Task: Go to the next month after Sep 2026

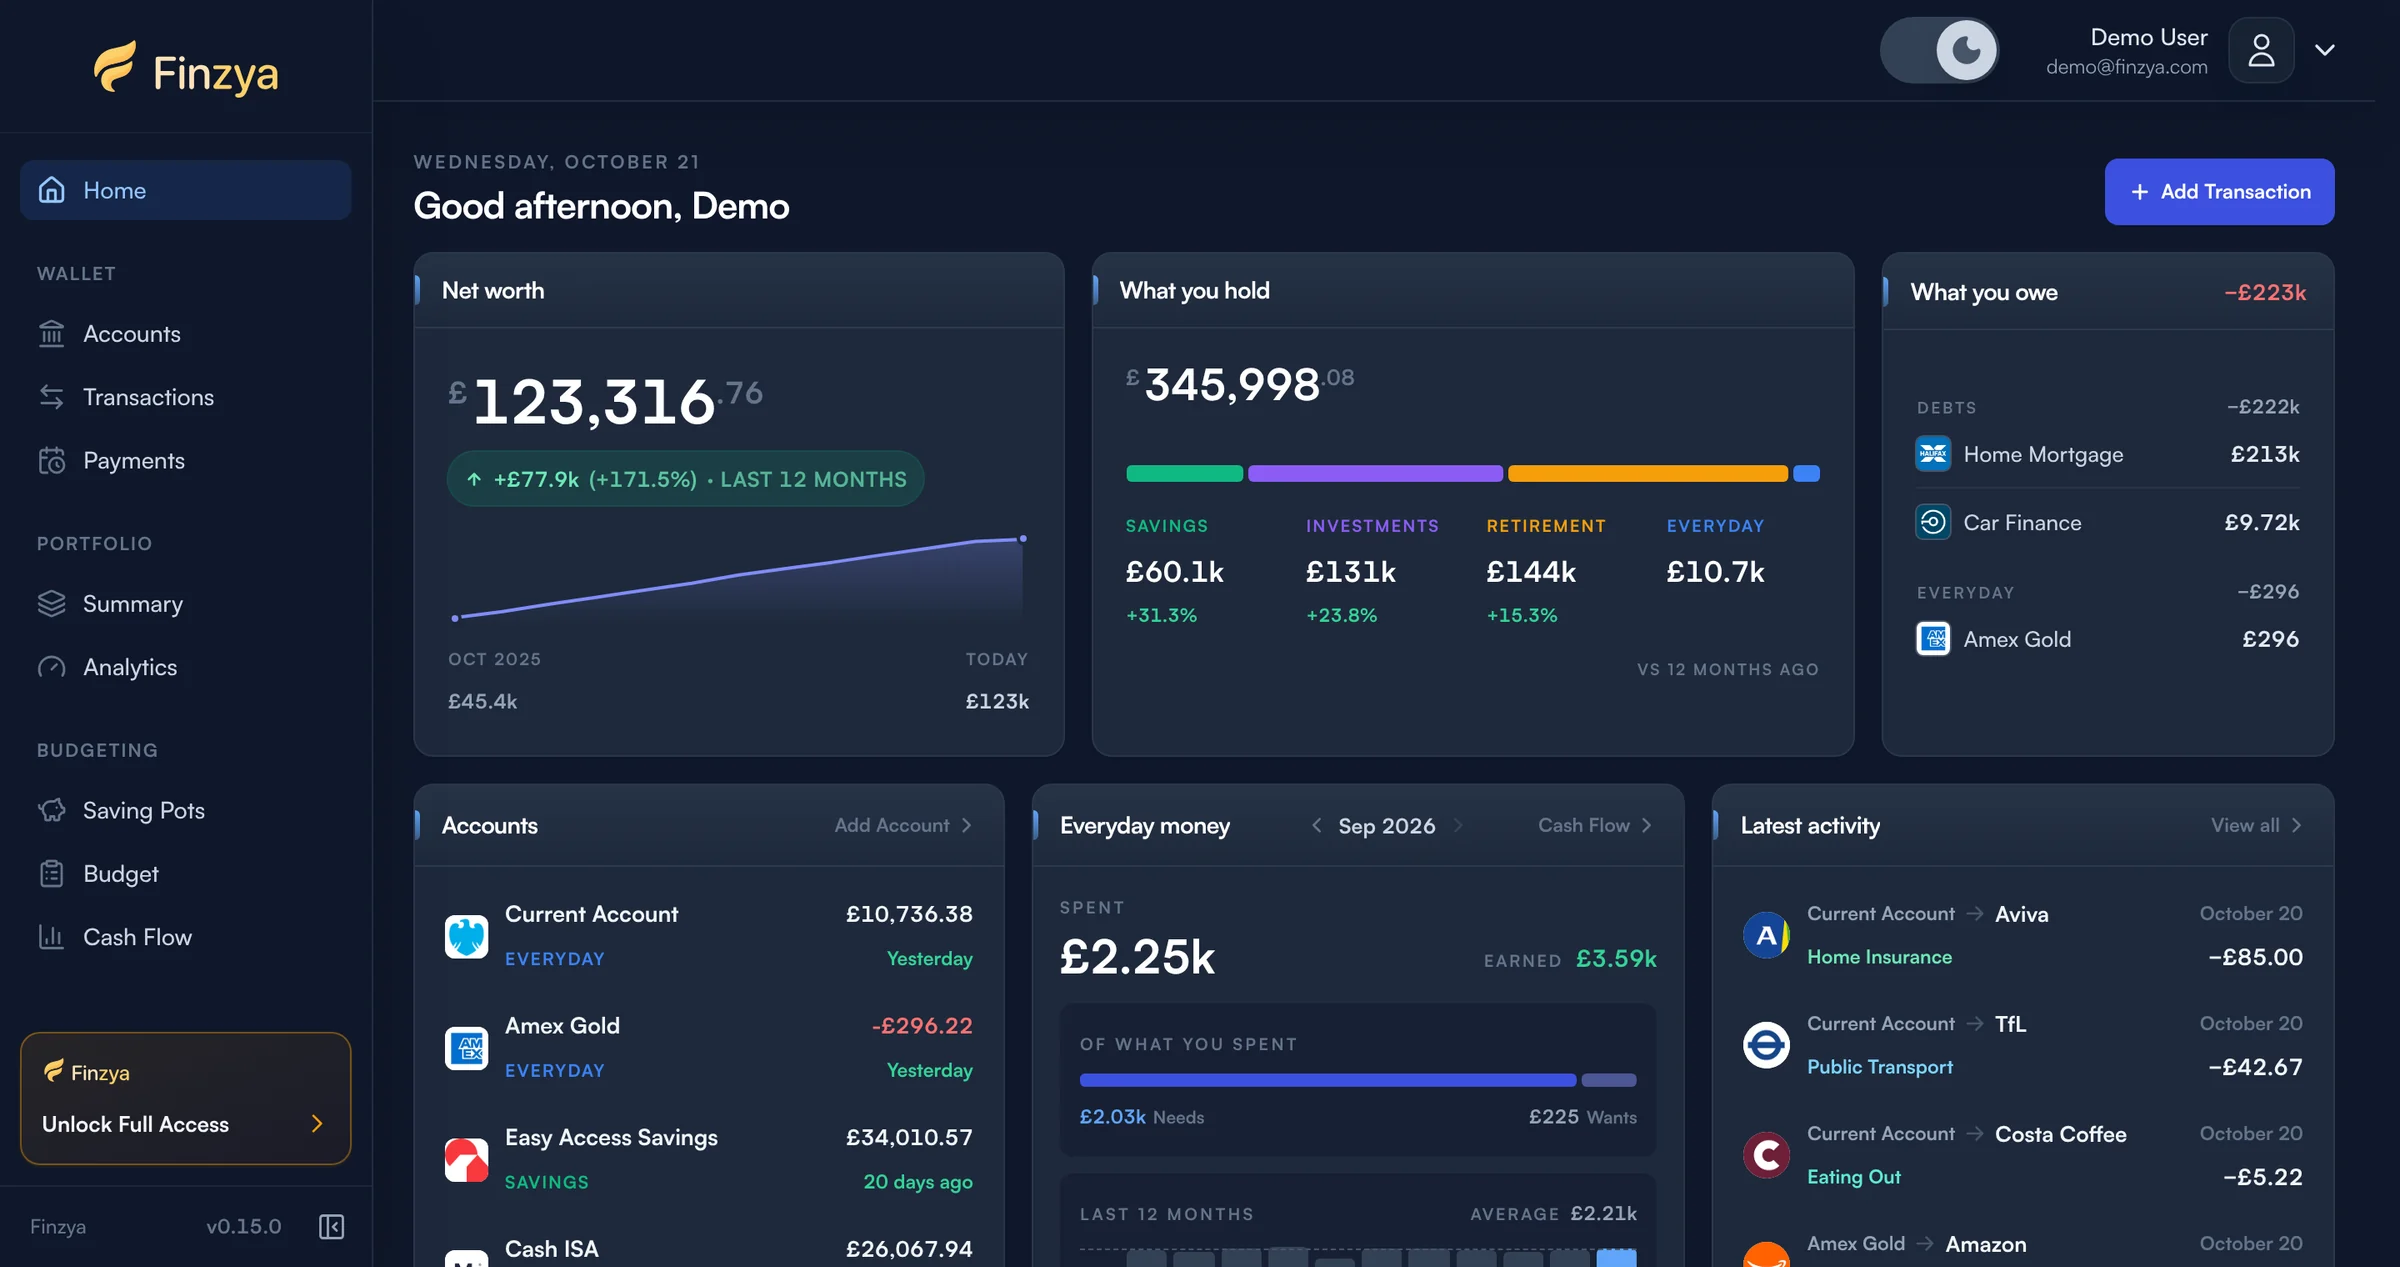Action: tap(1458, 825)
